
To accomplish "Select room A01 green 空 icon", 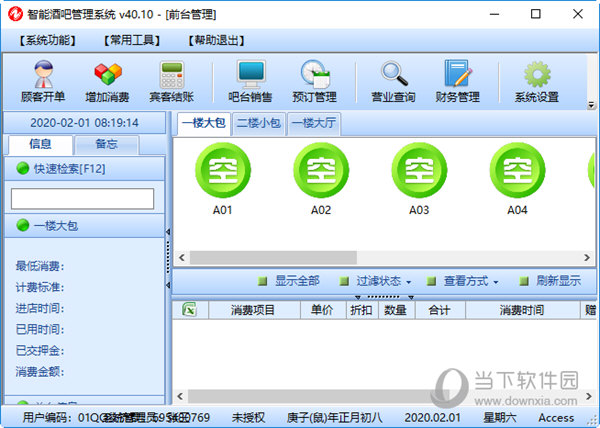I will [223, 170].
